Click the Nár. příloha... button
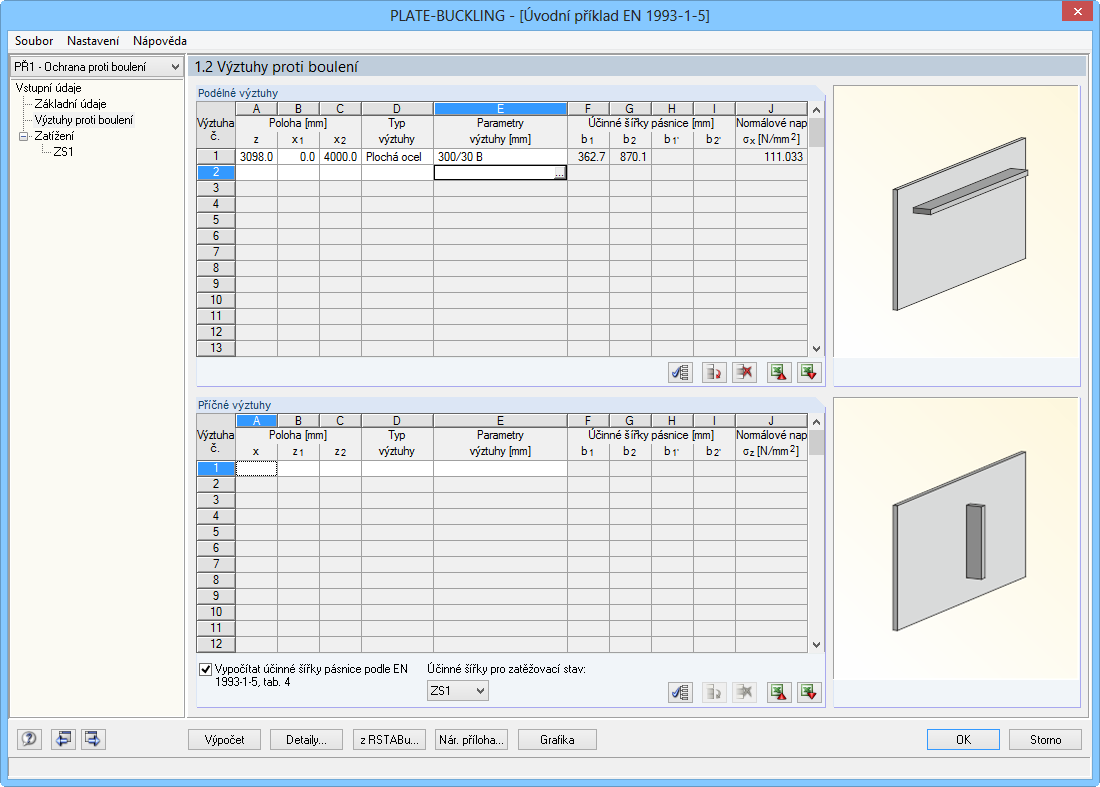 tap(471, 739)
